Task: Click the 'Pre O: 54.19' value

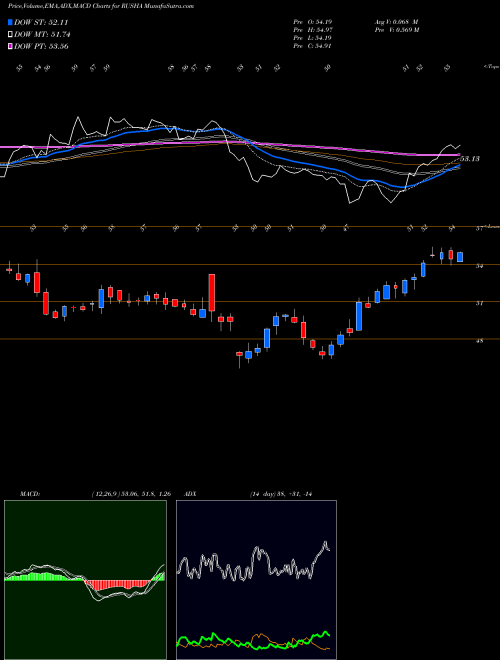Action: (312, 22)
